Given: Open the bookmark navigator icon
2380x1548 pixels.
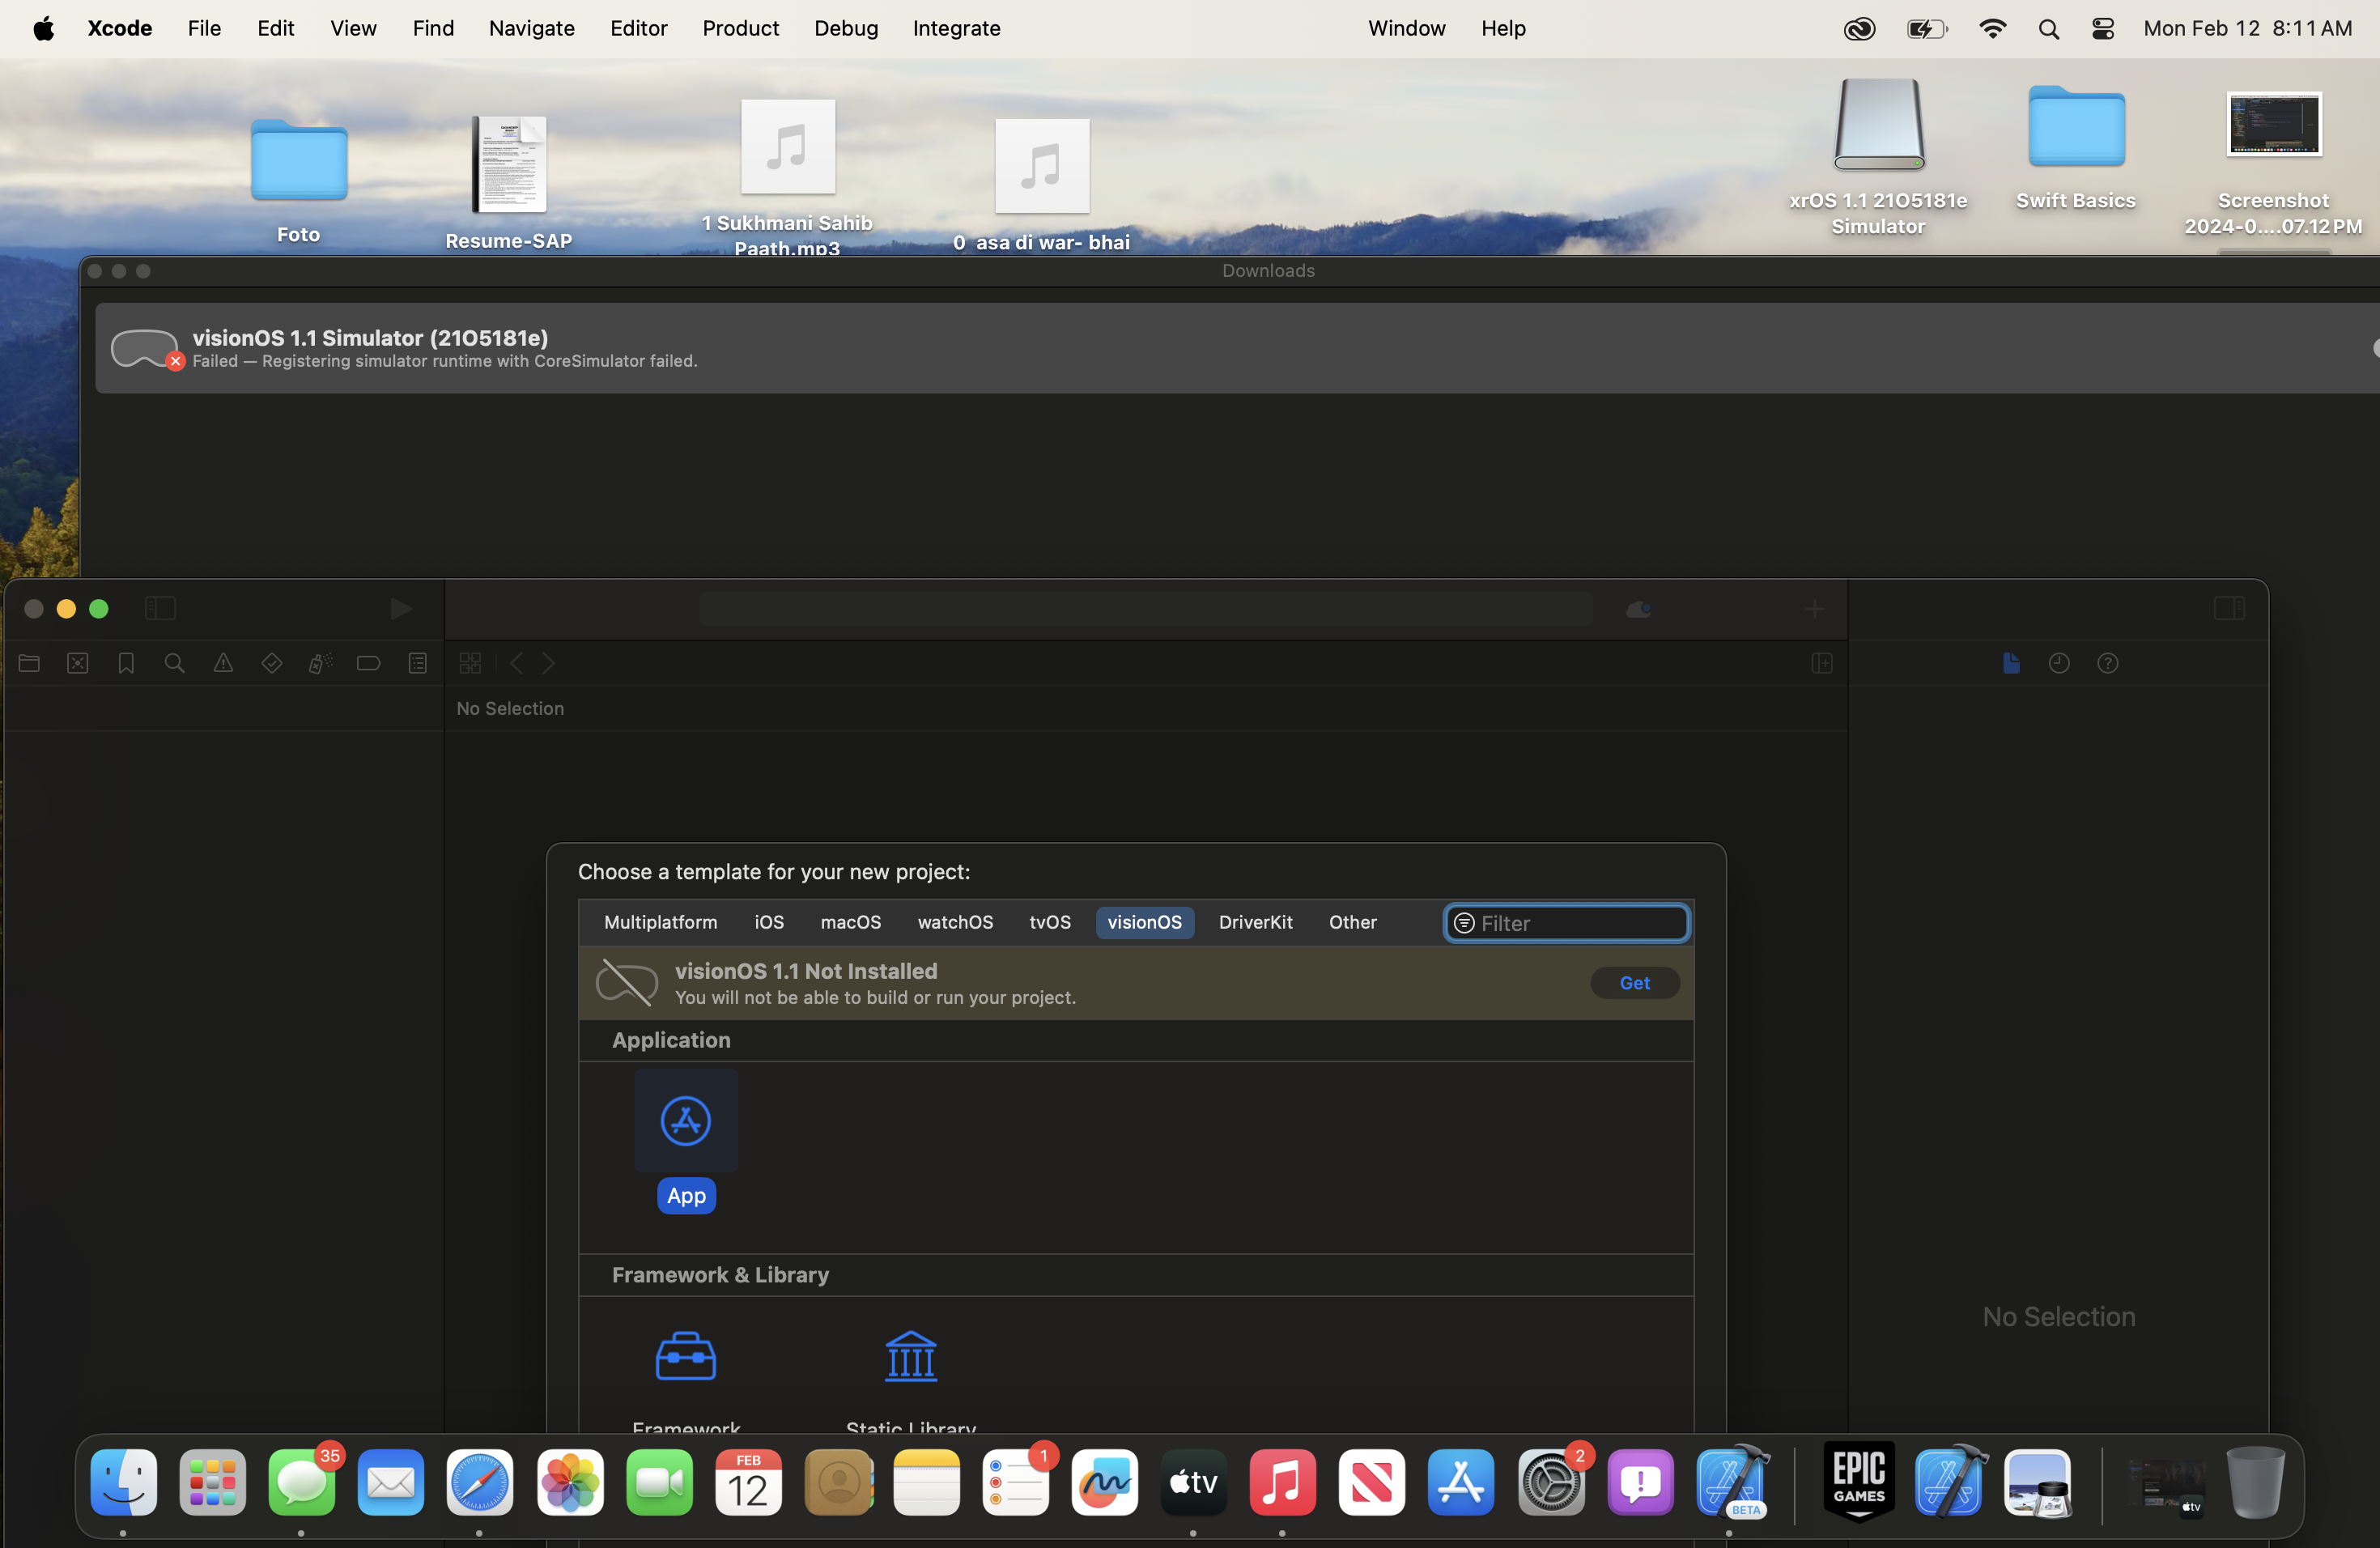Looking at the screenshot, I should [126, 663].
